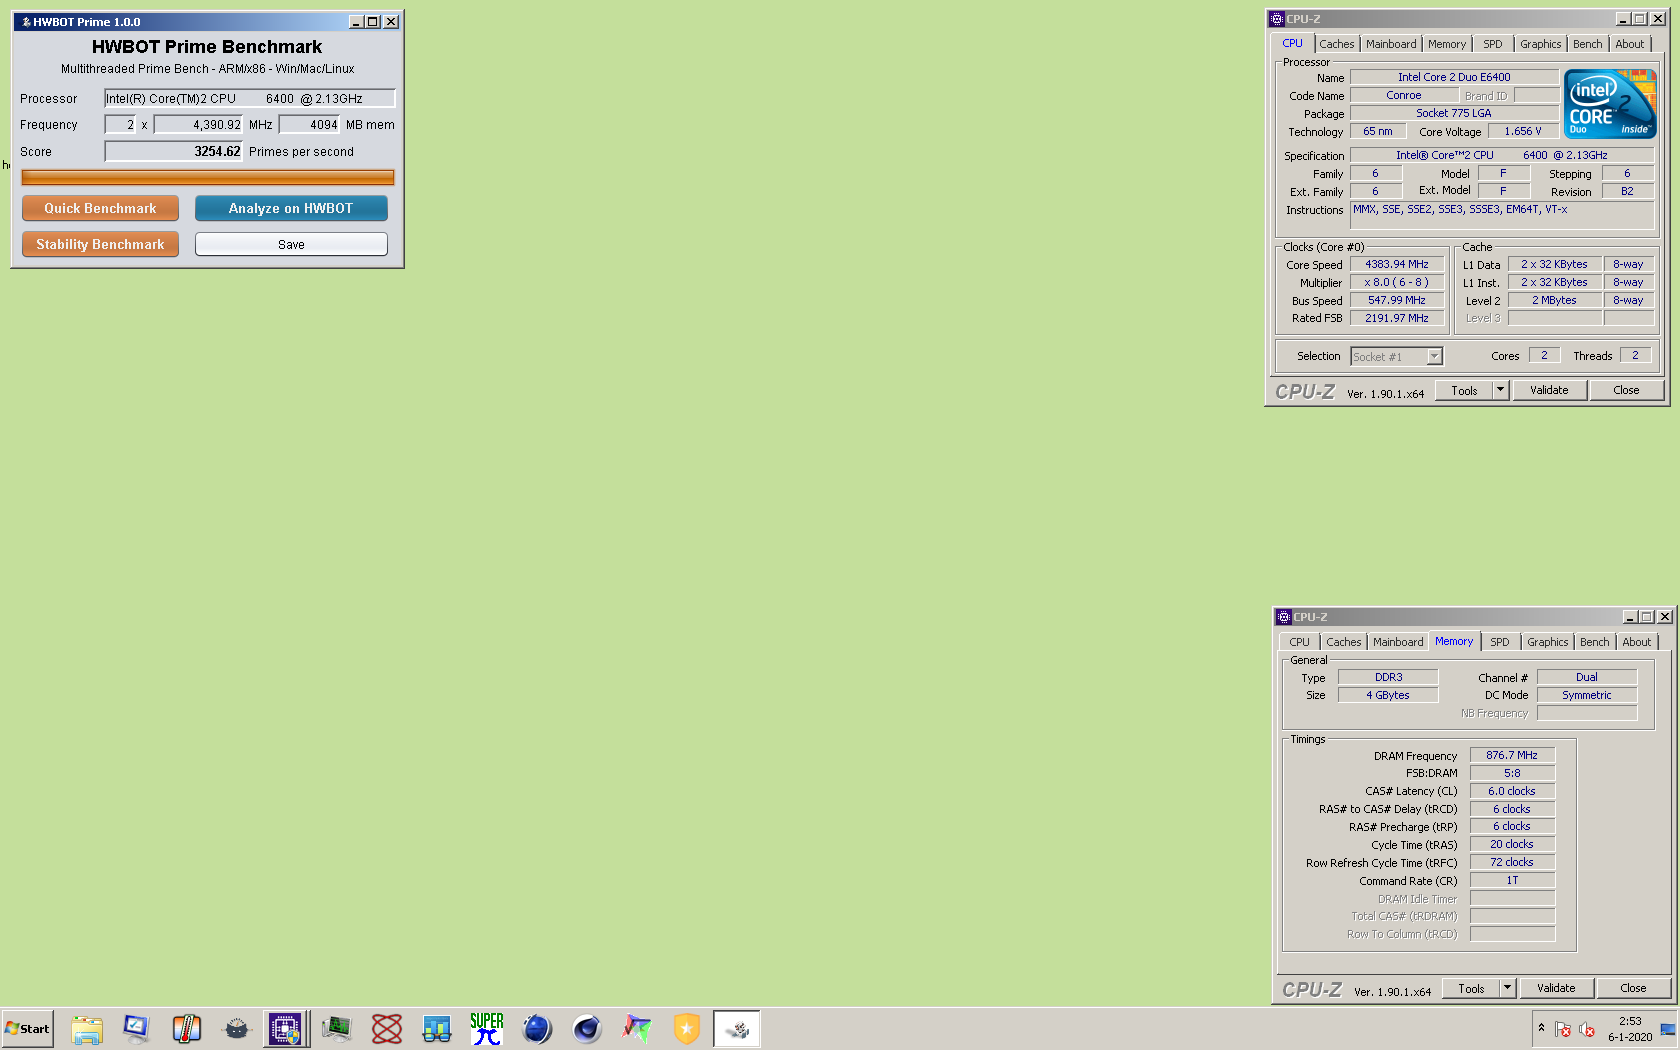Click the monitor checkmark icon in taskbar
The image size is (1680, 1050).
tap(137, 1029)
